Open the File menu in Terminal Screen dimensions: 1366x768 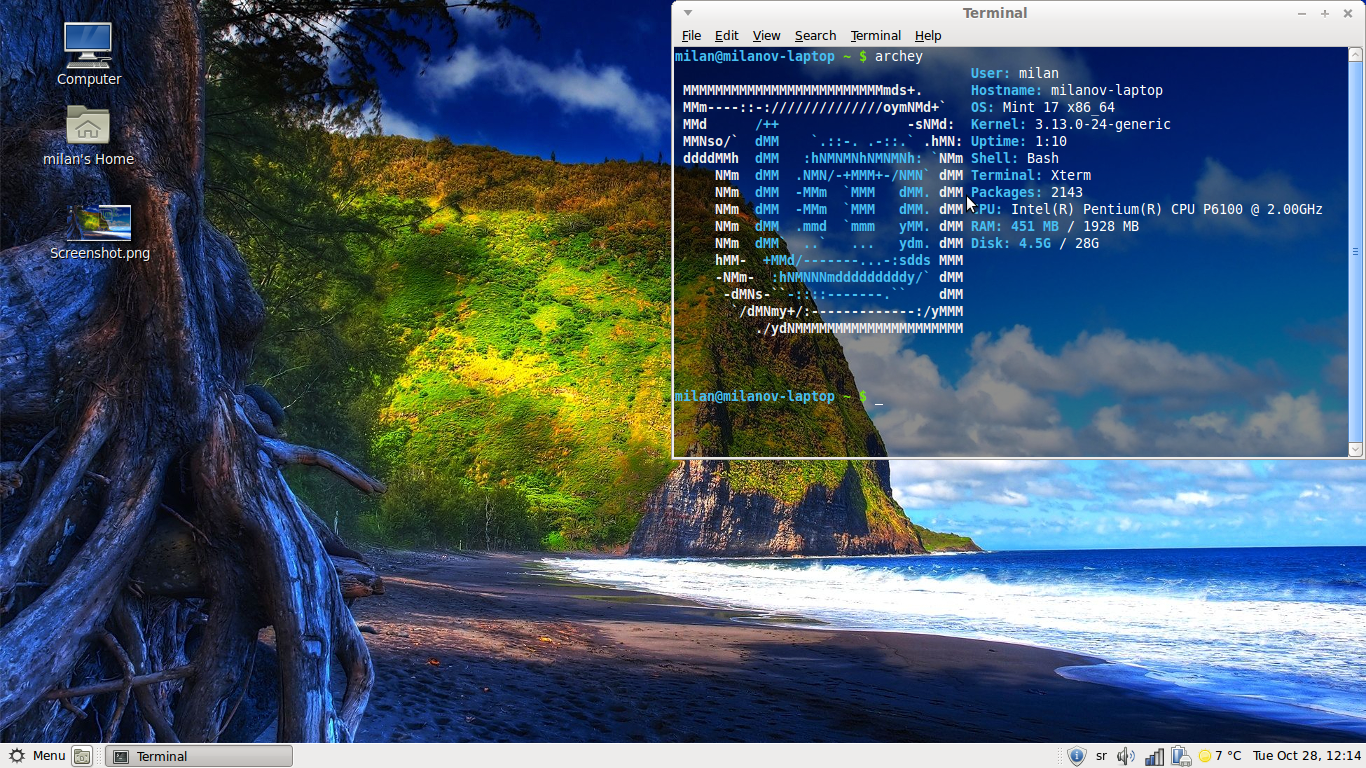click(691, 35)
